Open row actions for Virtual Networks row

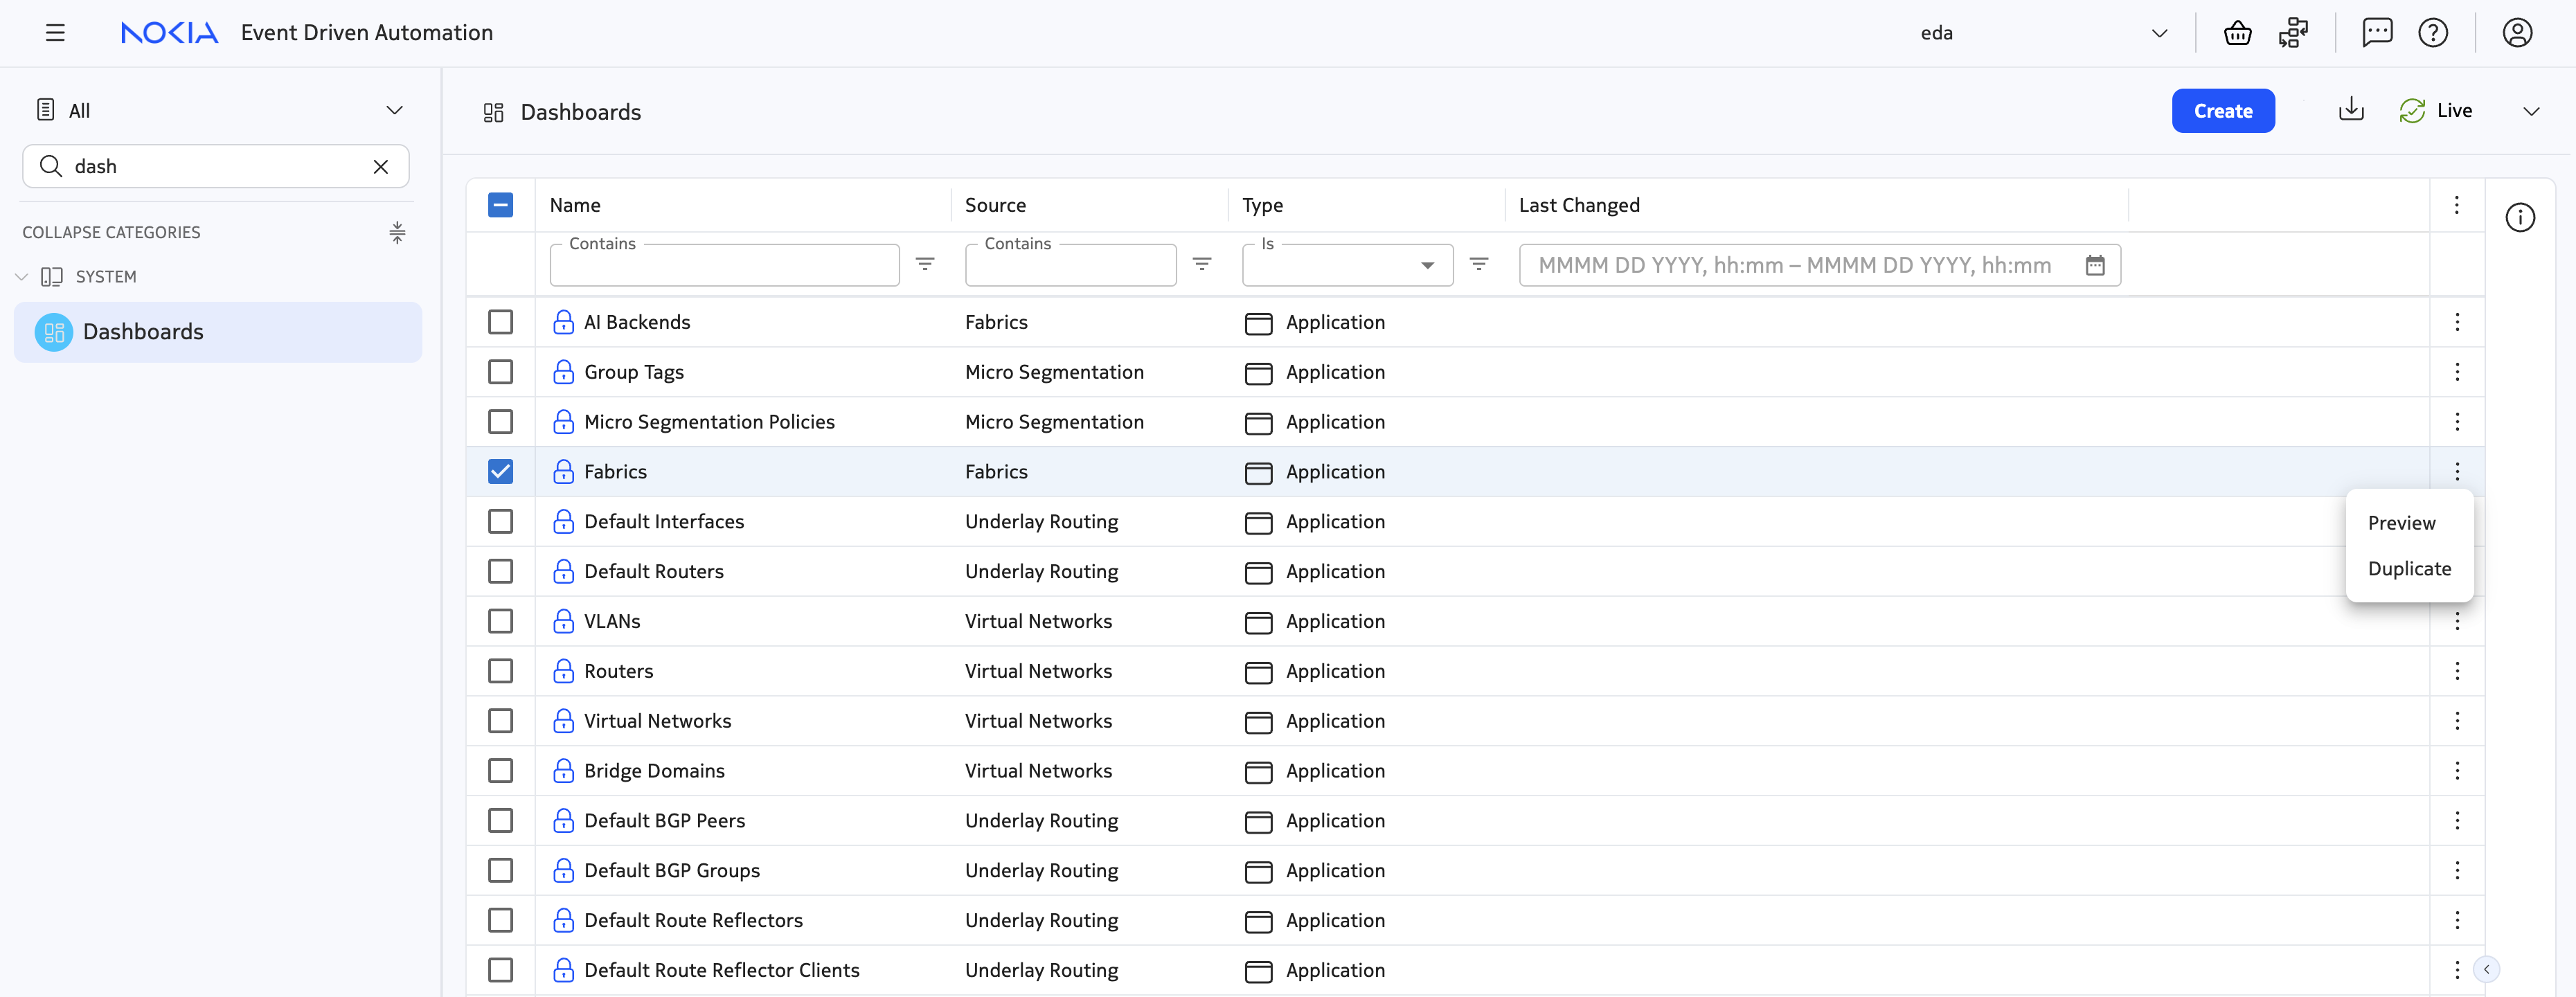(2457, 721)
